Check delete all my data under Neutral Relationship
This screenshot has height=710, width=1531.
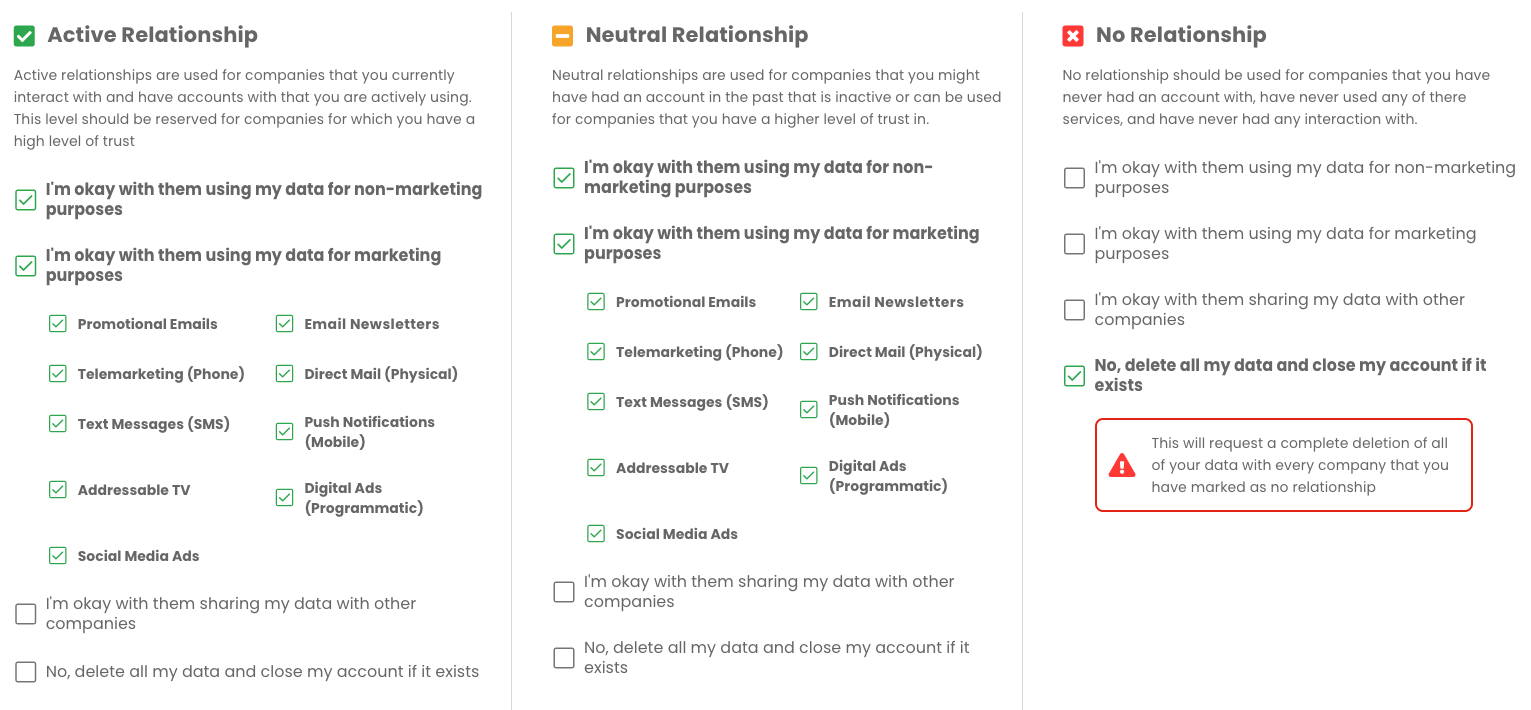click(x=564, y=658)
